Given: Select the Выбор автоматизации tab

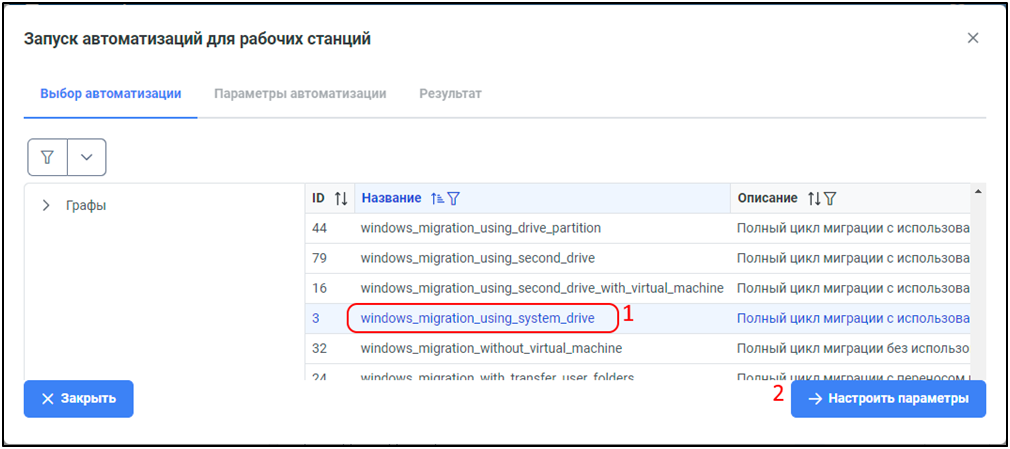Looking at the screenshot, I should 110,94.
